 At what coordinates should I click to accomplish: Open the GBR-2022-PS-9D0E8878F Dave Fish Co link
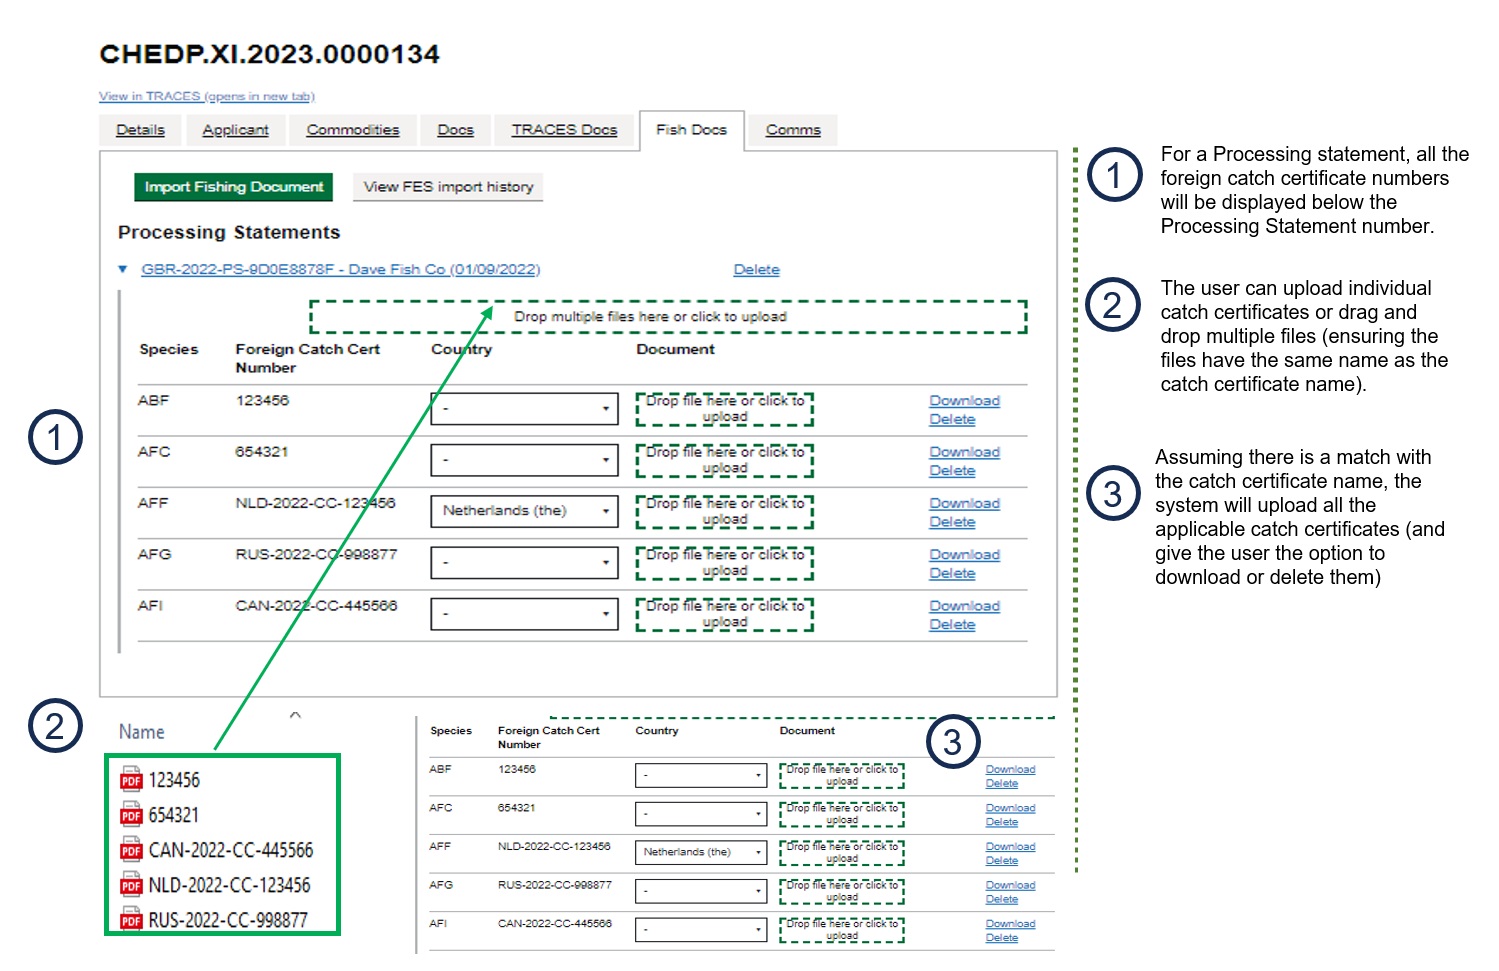[x=340, y=269]
